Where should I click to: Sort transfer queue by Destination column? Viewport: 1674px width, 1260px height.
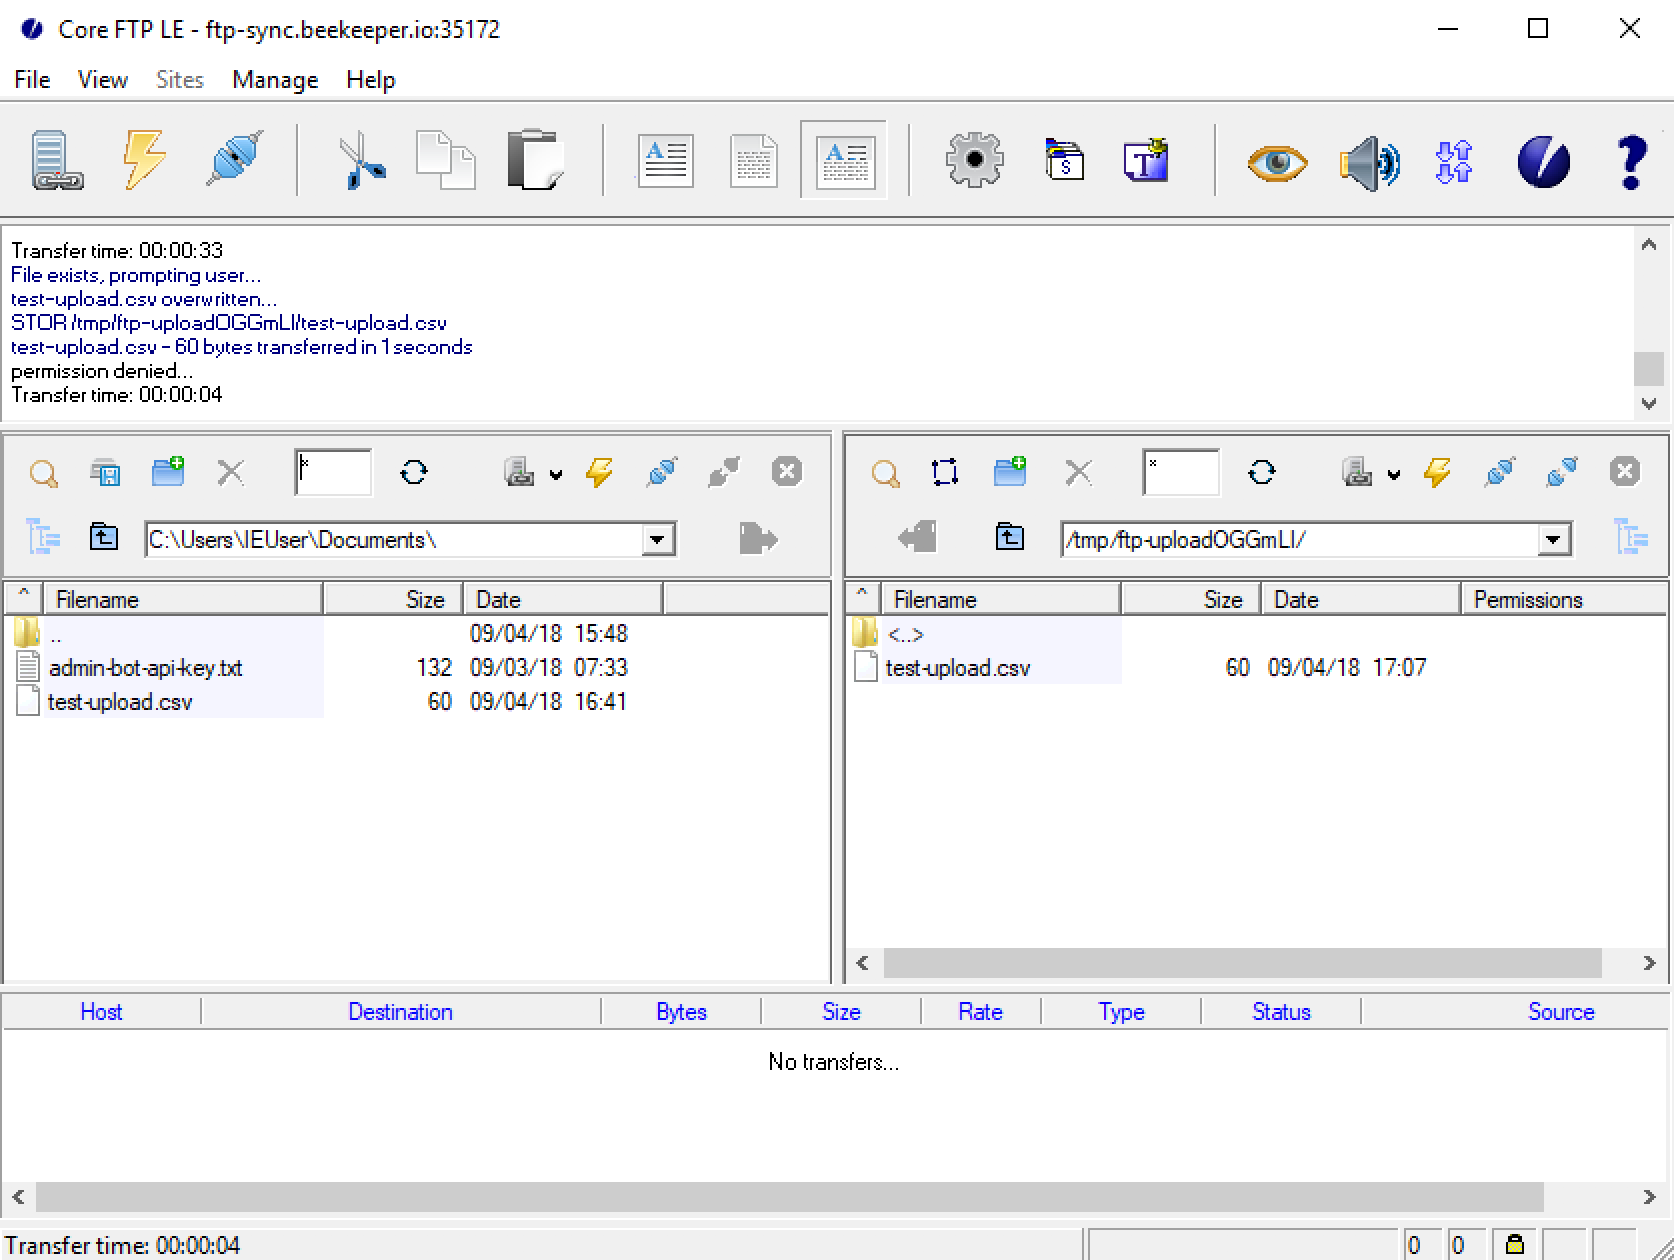pos(400,1012)
